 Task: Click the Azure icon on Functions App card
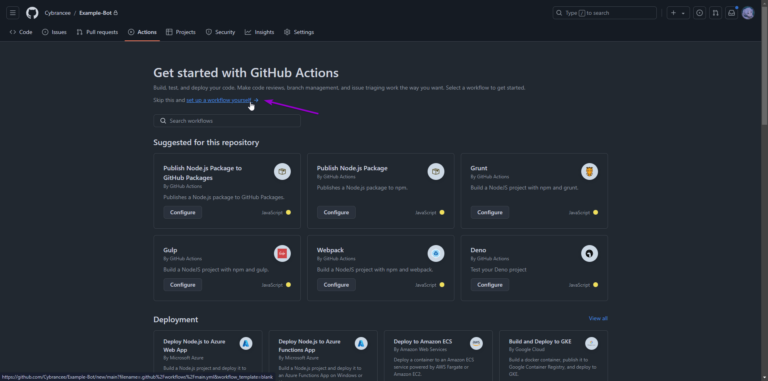(x=361, y=344)
